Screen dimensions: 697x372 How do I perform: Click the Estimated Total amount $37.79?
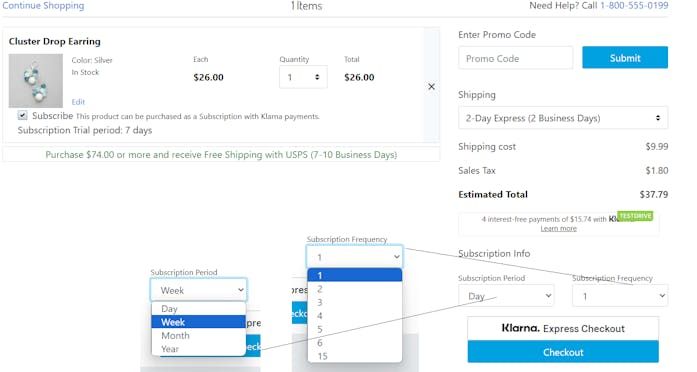653,194
